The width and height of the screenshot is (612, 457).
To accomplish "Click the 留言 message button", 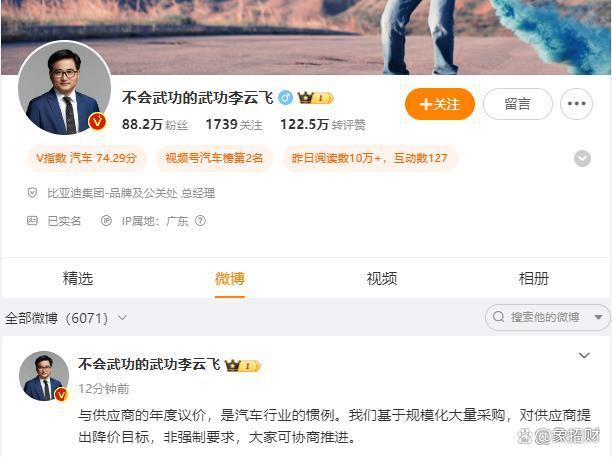I will [518, 104].
